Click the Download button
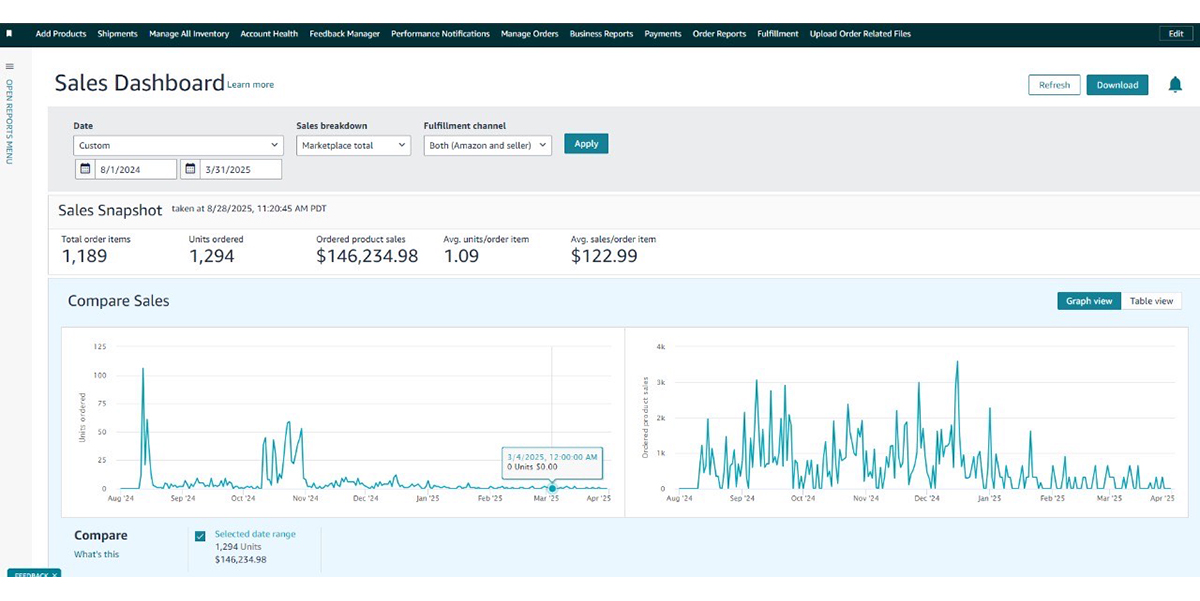Image resolution: width=1200 pixels, height=601 pixels. pos(1117,85)
